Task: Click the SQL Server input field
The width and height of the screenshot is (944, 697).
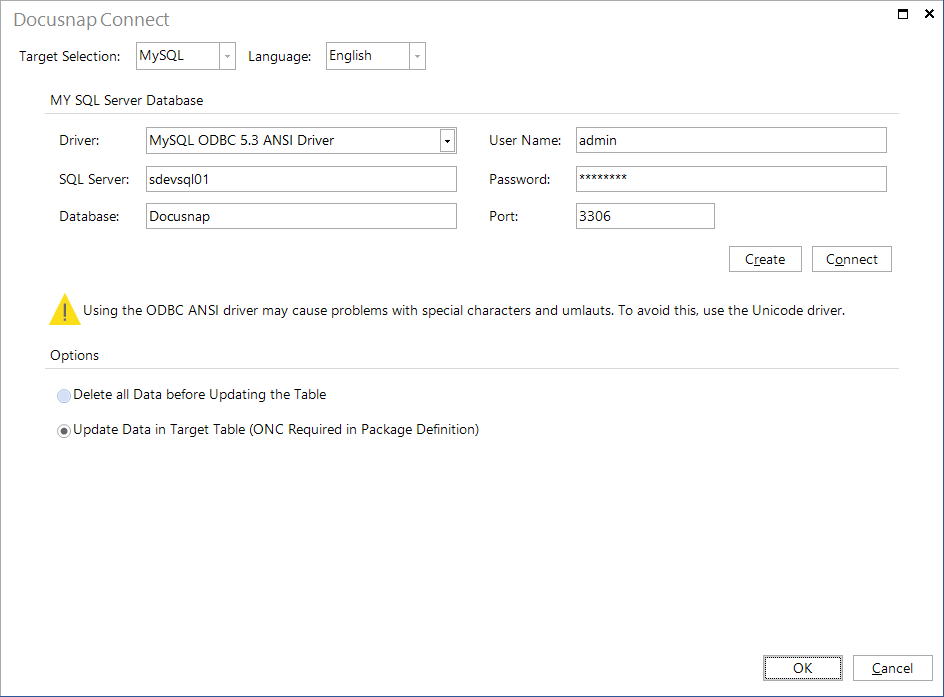Action: coord(301,179)
